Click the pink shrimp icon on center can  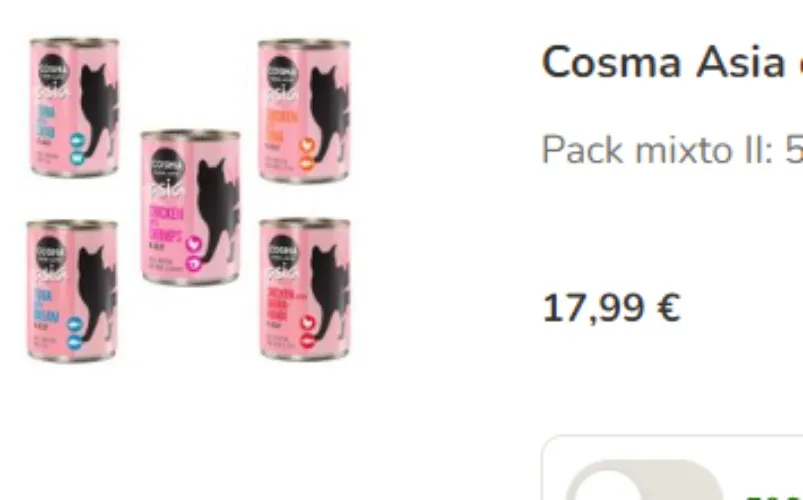(x=193, y=263)
